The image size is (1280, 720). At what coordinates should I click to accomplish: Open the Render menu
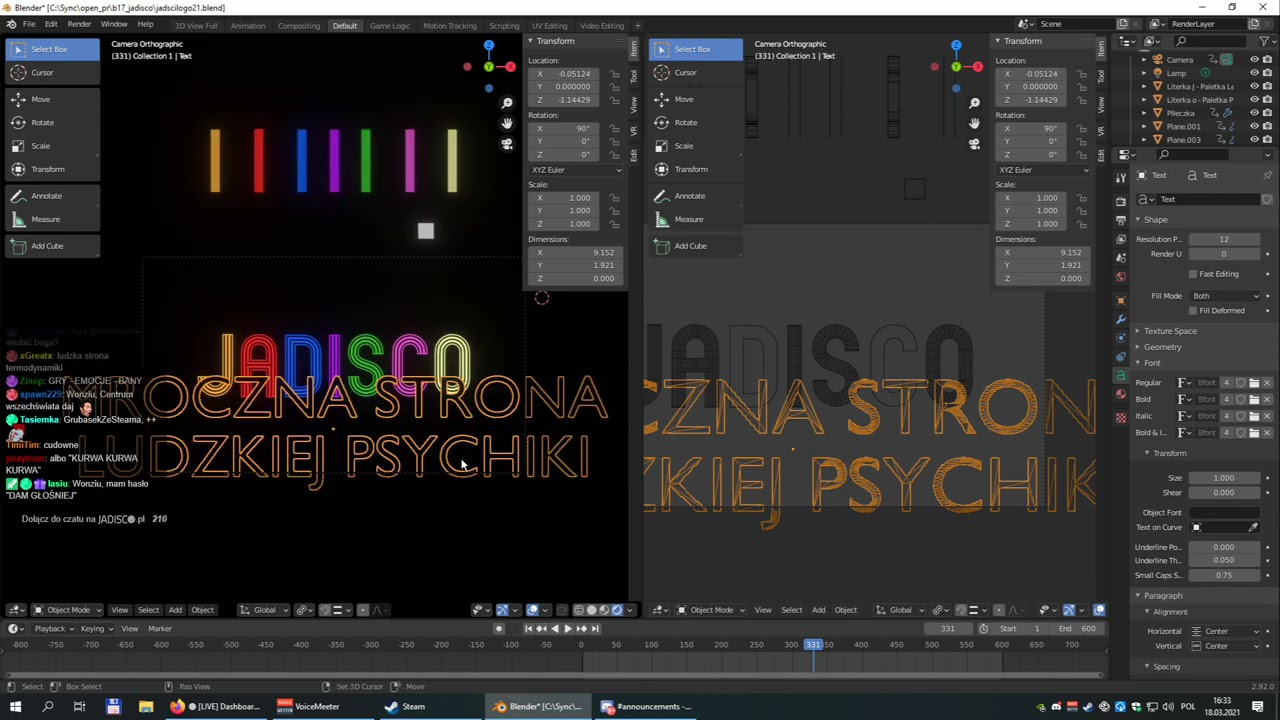coord(79,24)
